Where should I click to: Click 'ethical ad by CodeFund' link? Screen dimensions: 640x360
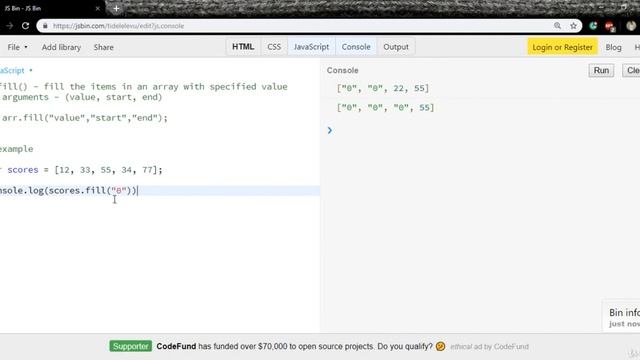pyautogui.click(x=489, y=347)
